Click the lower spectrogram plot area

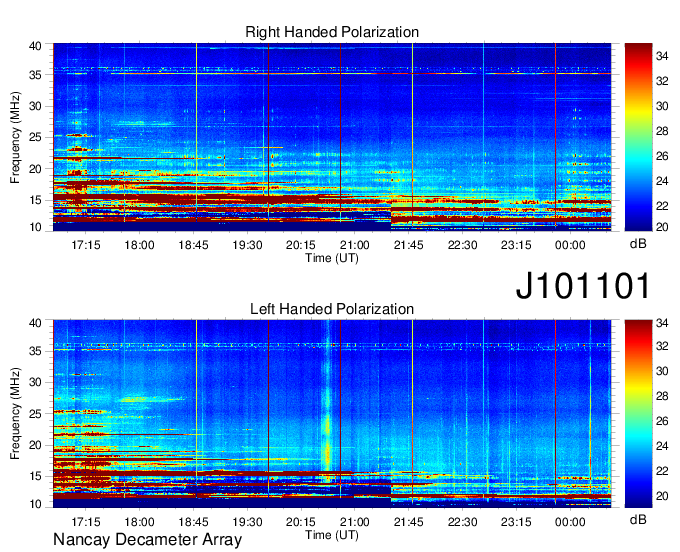pyautogui.click(x=332, y=414)
